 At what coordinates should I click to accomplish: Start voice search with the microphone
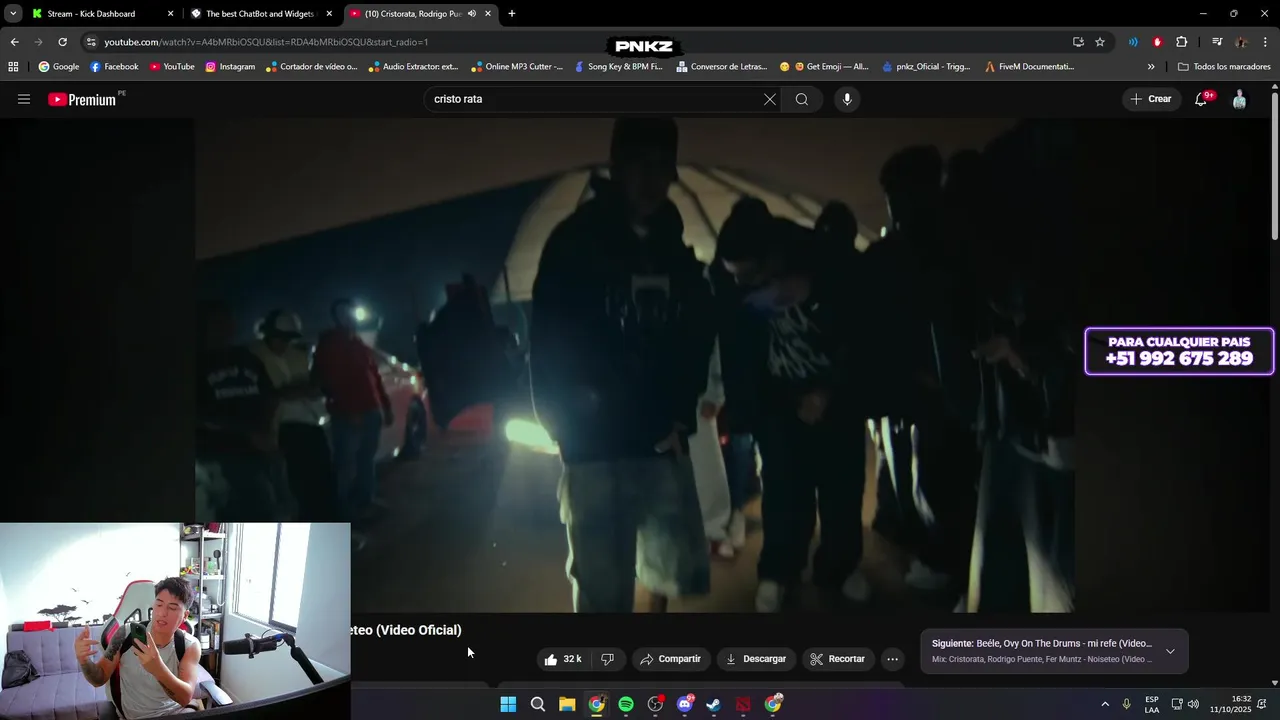847,99
